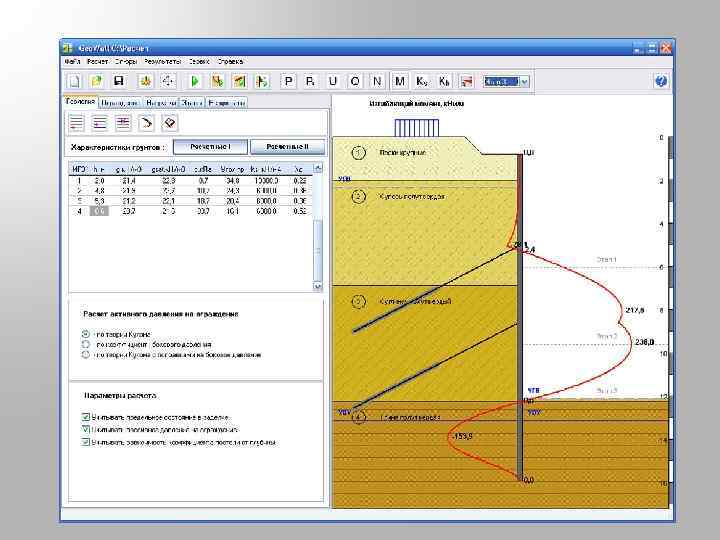This screenshot has width=720, height=540.
Task: Click the Save diskette icon
Action: (x=118, y=81)
